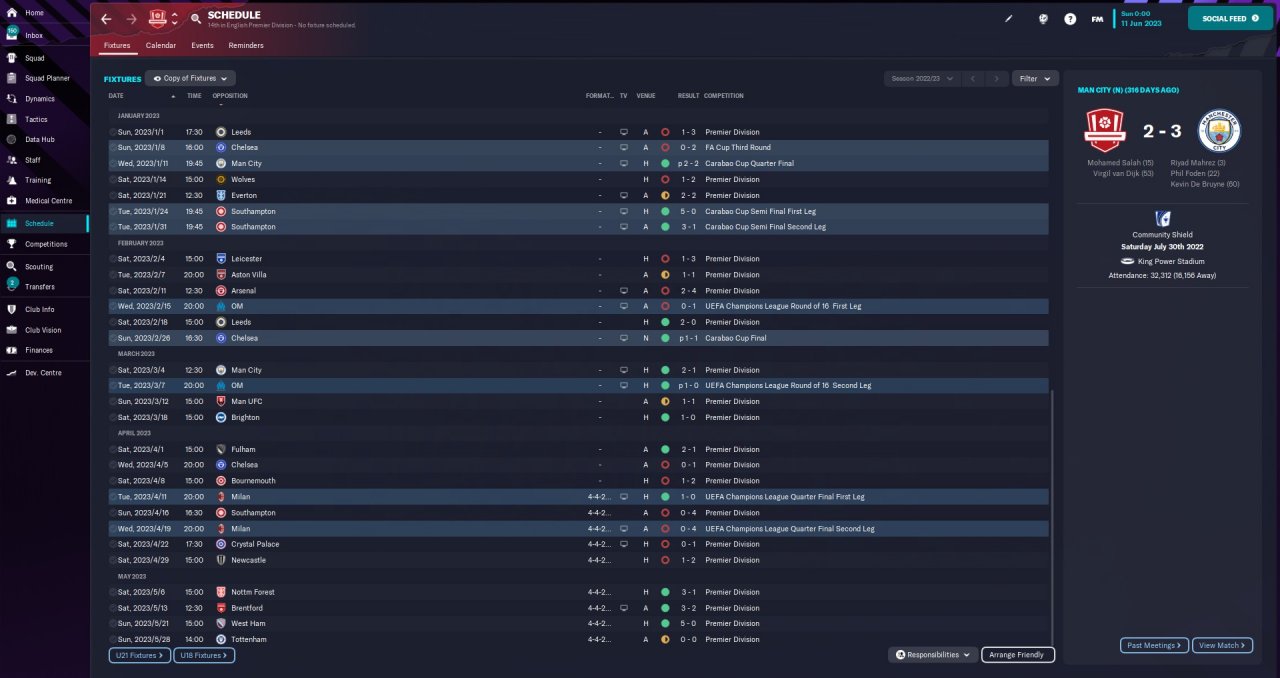Toggle the circle on Aston Villa 2023/2/7 row
The width and height of the screenshot is (1280, 678).
tap(113, 275)
